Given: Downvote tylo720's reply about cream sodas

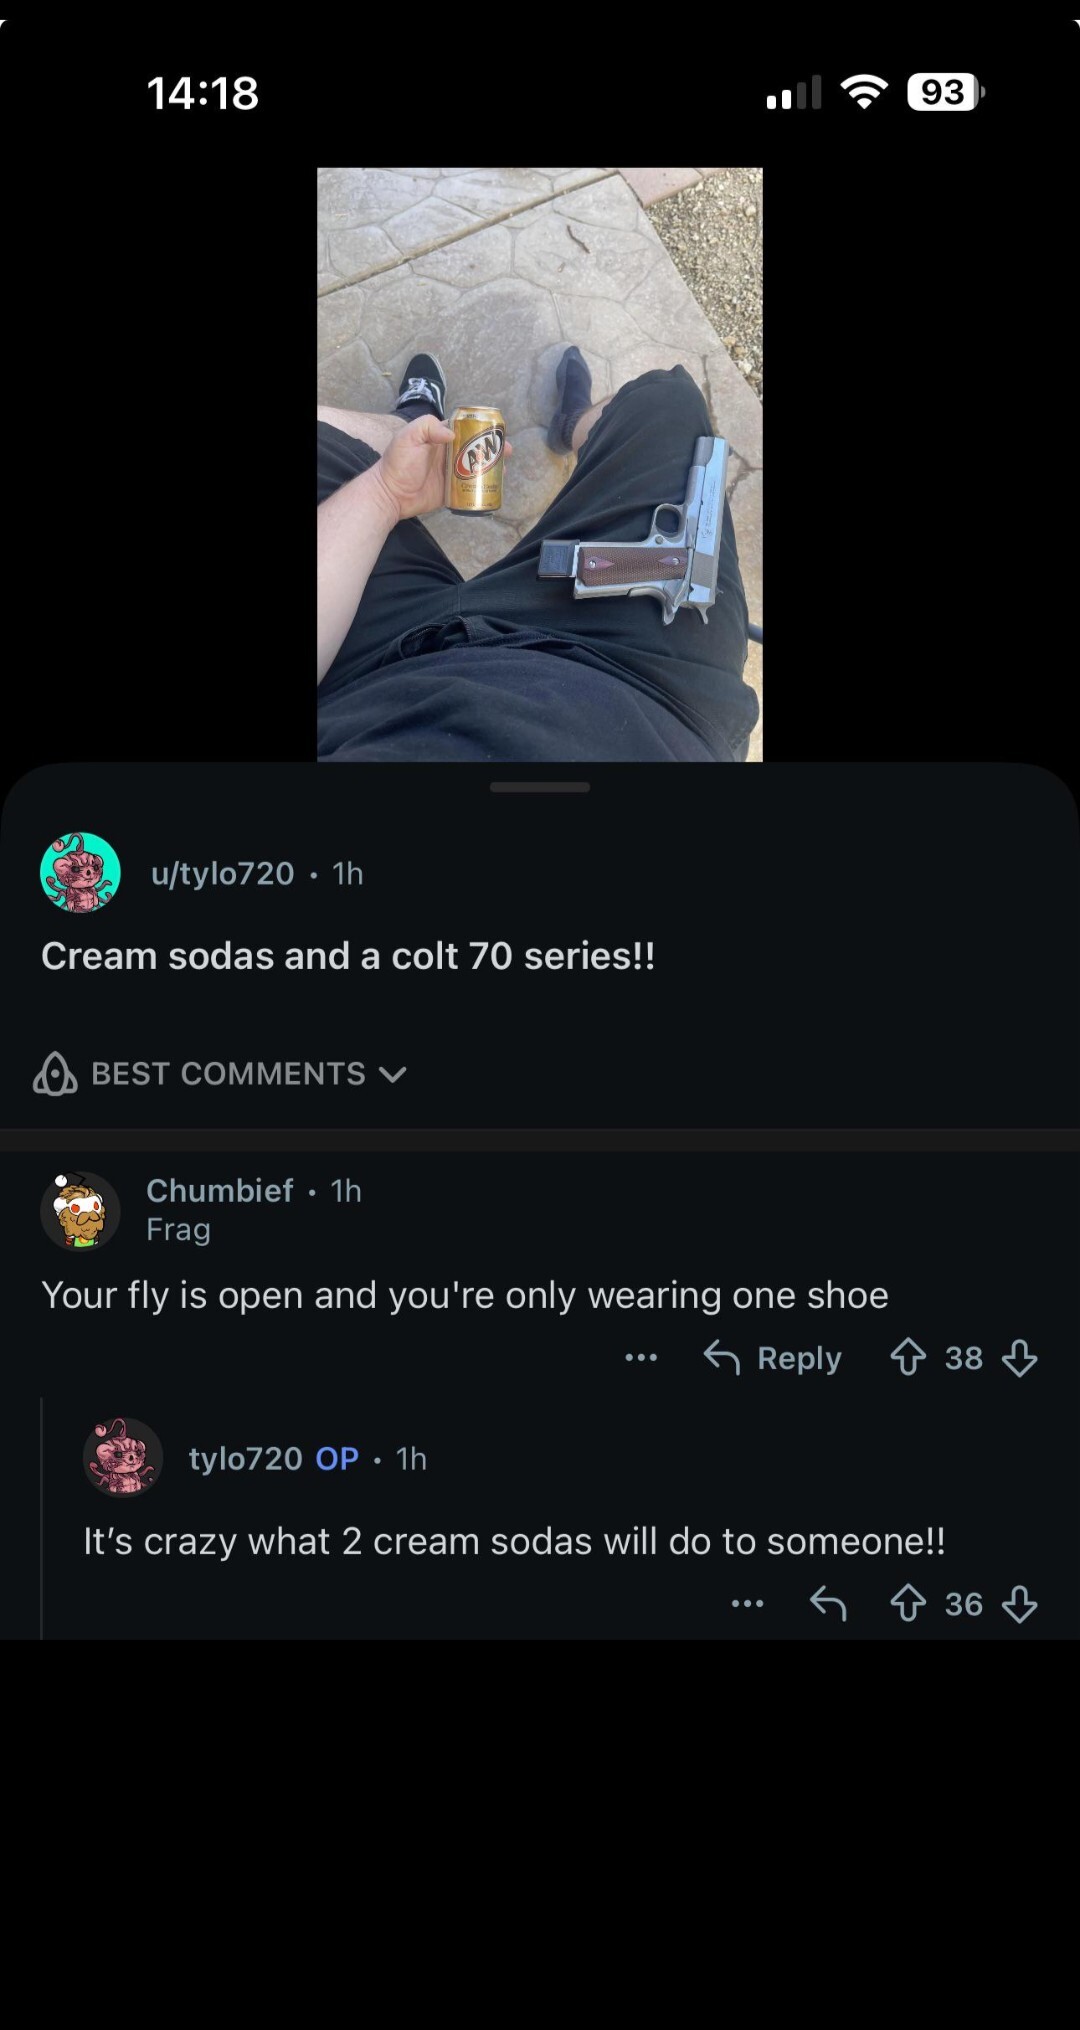Looking at the screenshot, I should click(x=1019, y=1603).
